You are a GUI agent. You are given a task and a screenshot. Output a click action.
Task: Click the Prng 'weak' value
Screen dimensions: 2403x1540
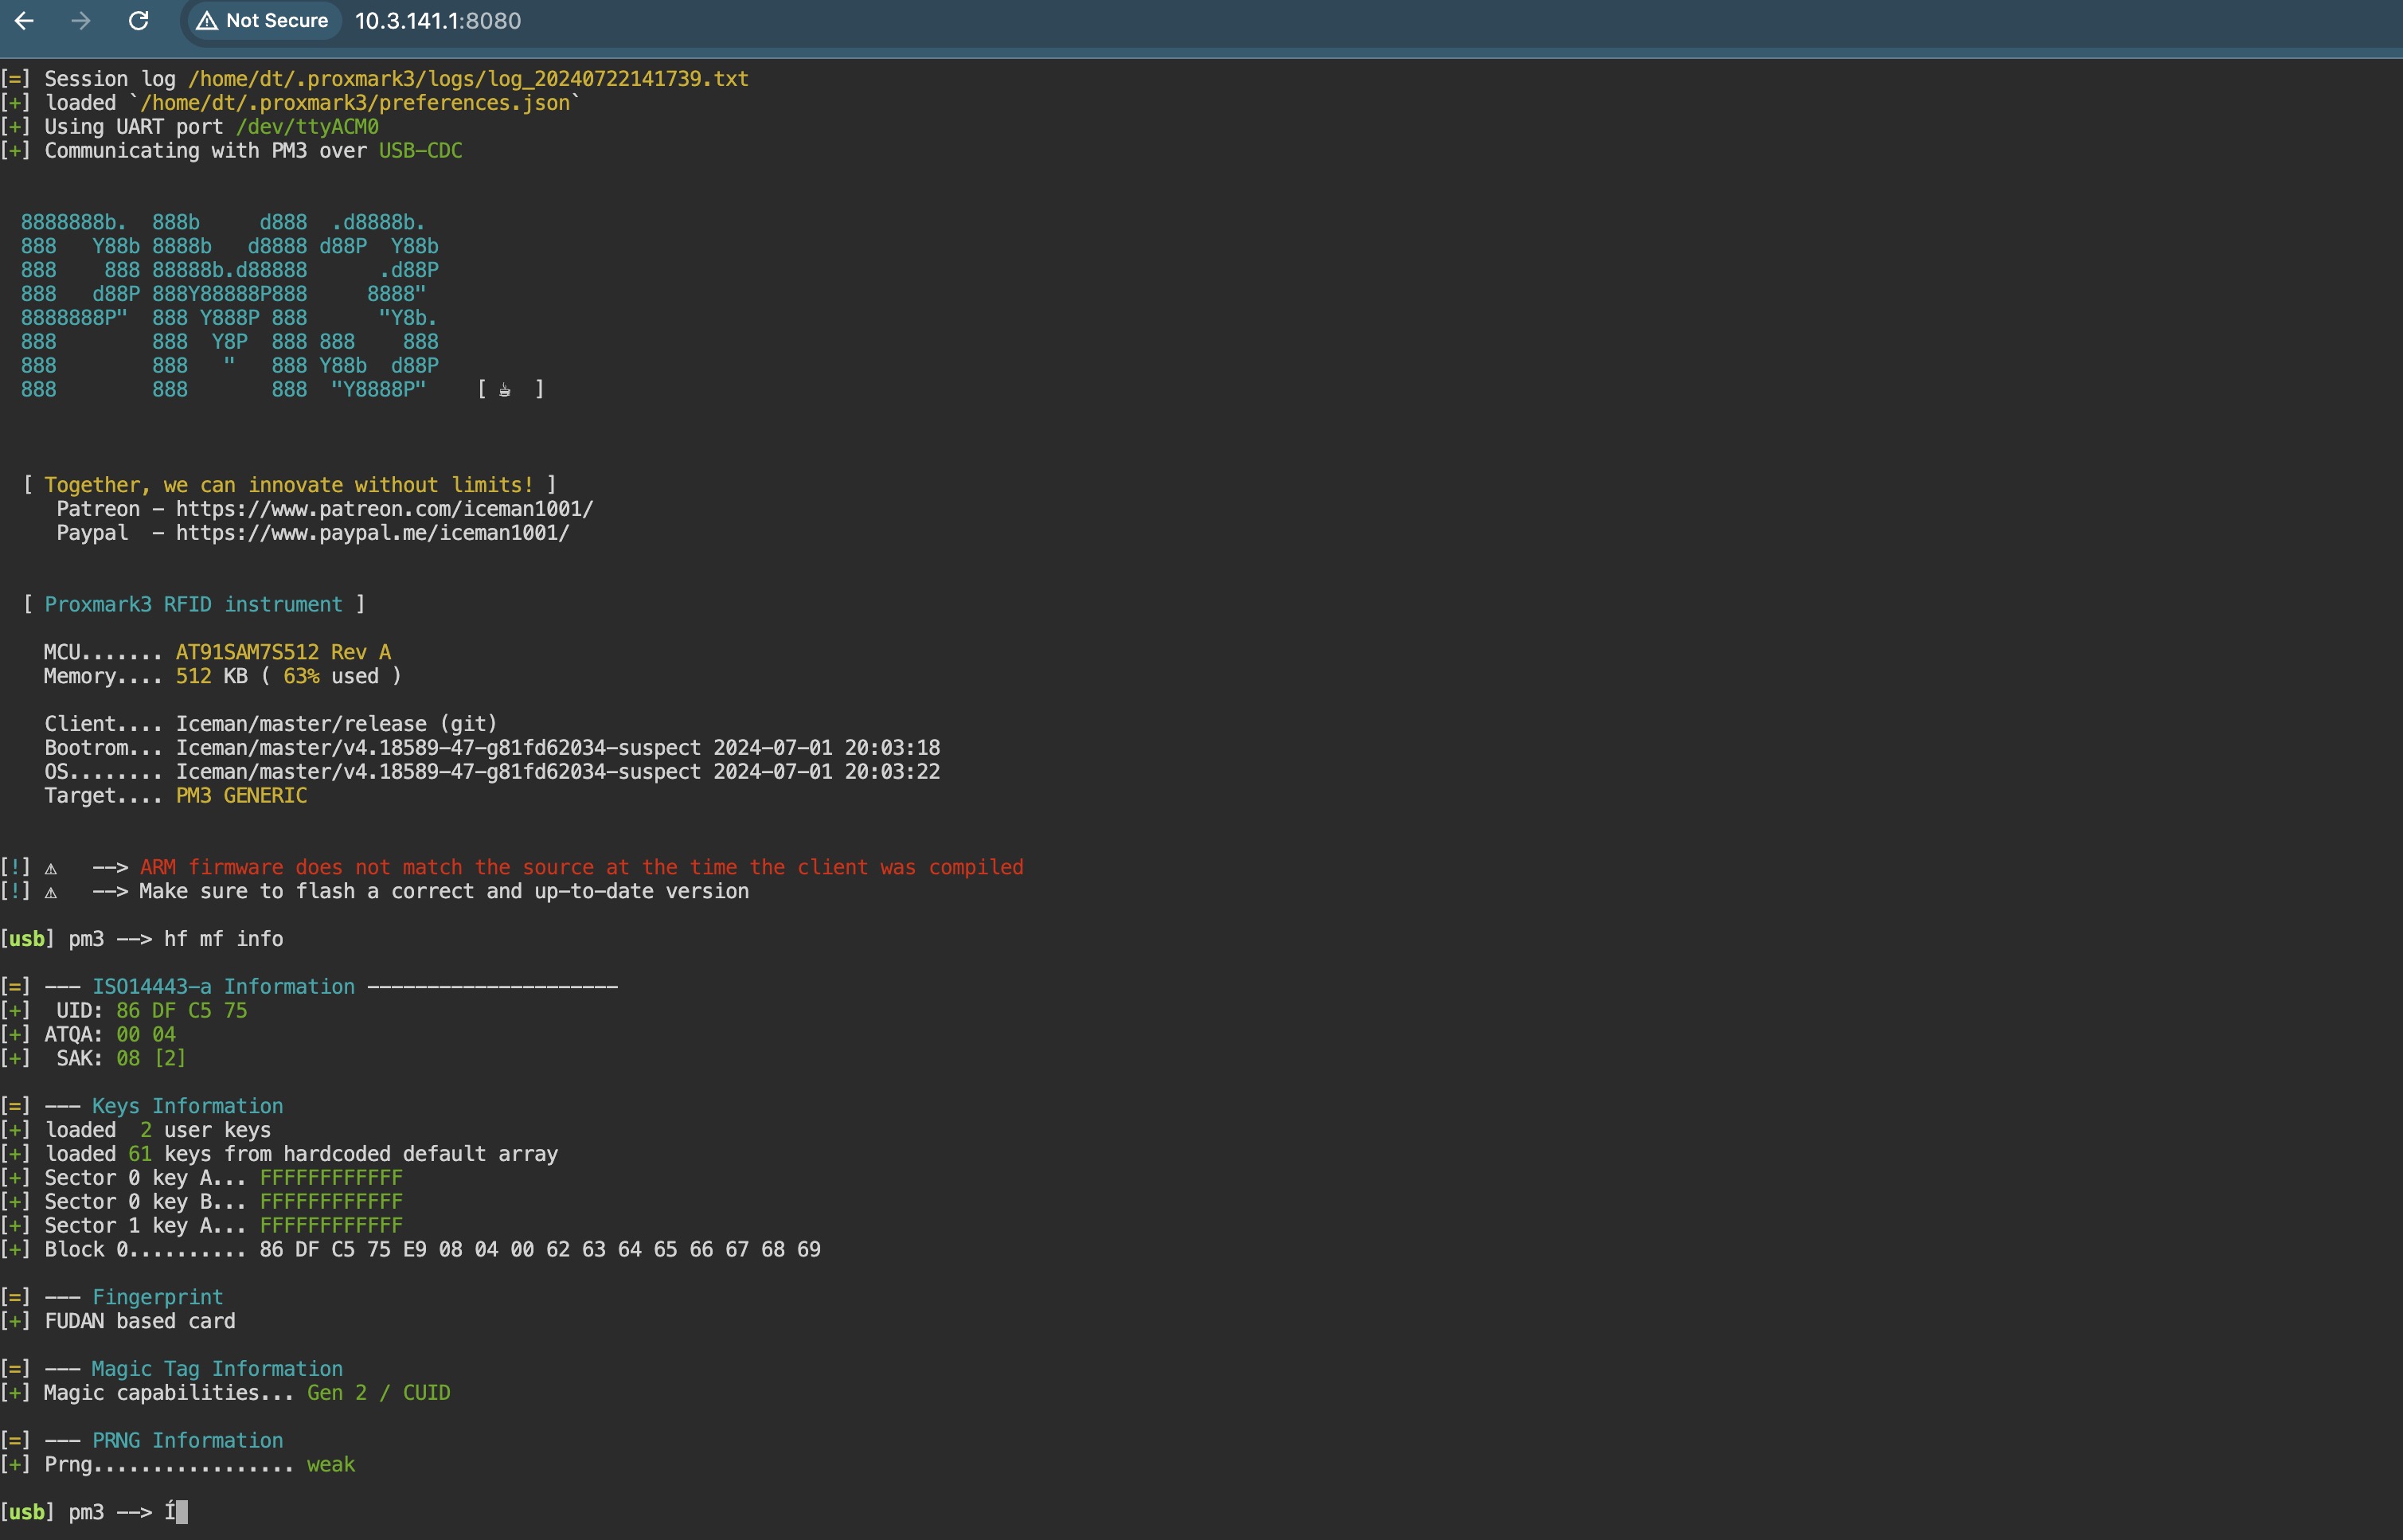click(x=331, y=1465)
